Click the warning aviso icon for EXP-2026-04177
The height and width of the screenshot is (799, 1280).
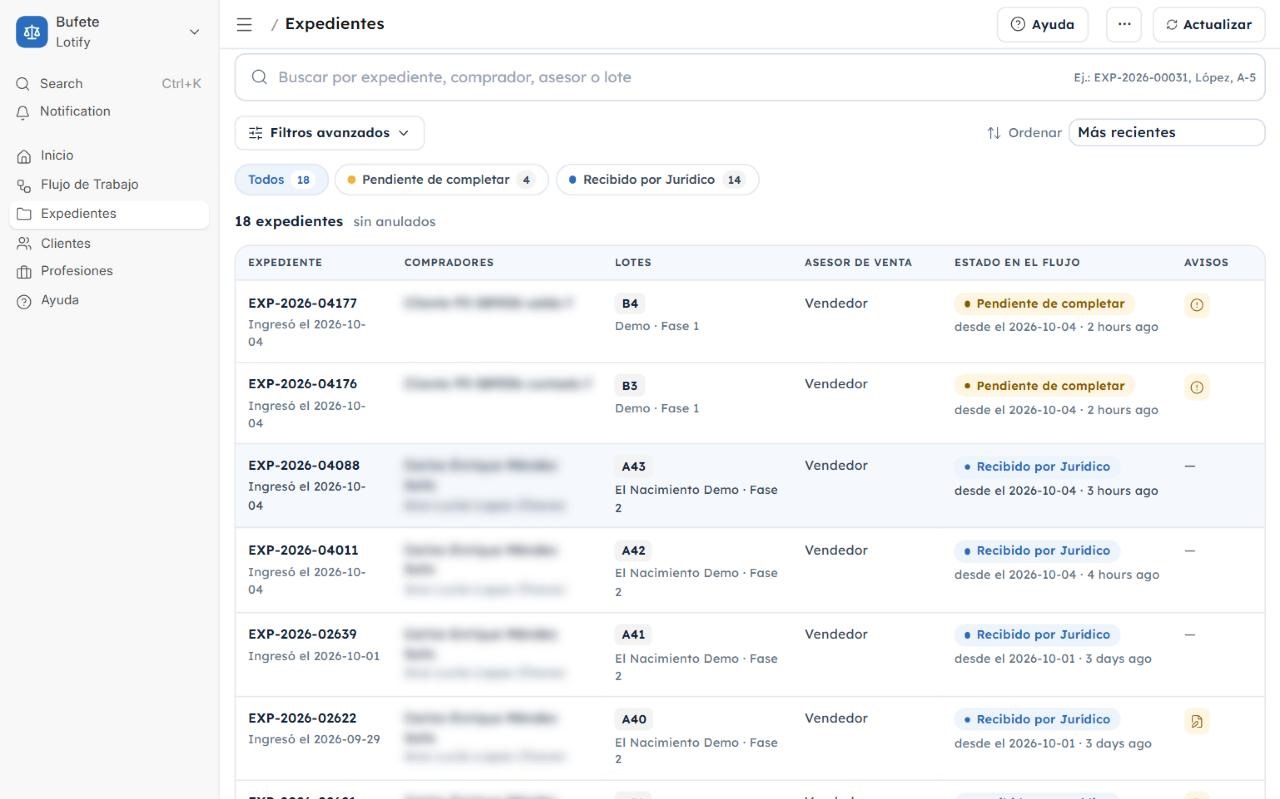[x=1197, y=305]
